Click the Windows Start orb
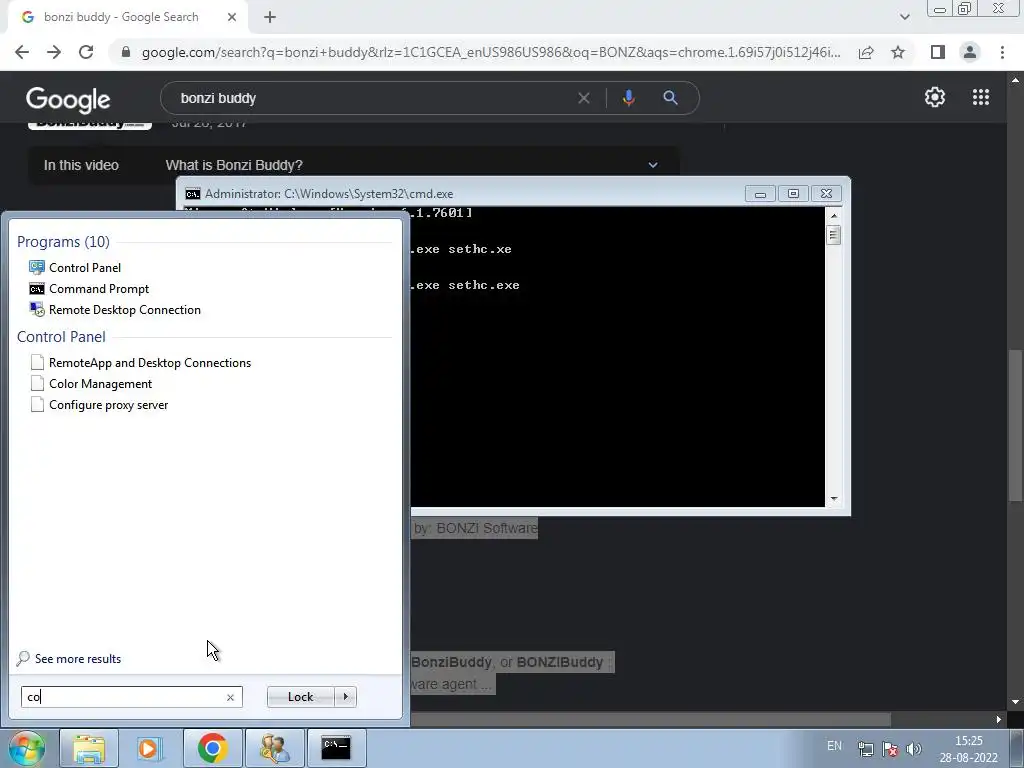The width and height of the screenshot is (1024, 768). point(25,748)
